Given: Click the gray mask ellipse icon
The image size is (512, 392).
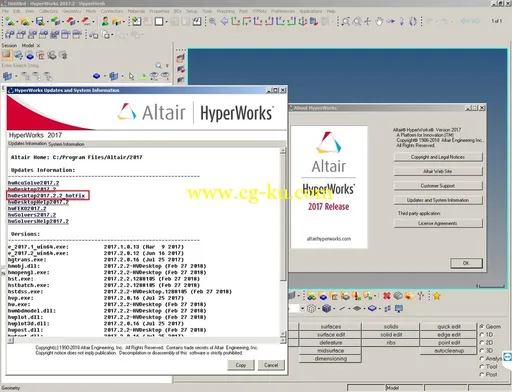Looking at the screenshot, I should coord(398,296).
